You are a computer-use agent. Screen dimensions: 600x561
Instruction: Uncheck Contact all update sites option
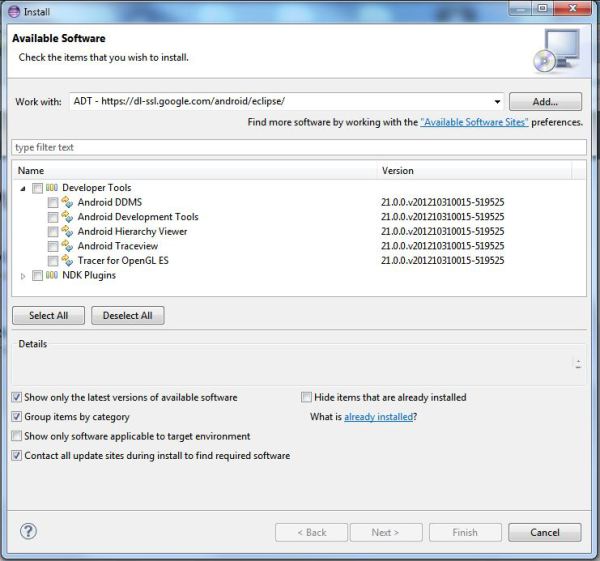(16, 455)
